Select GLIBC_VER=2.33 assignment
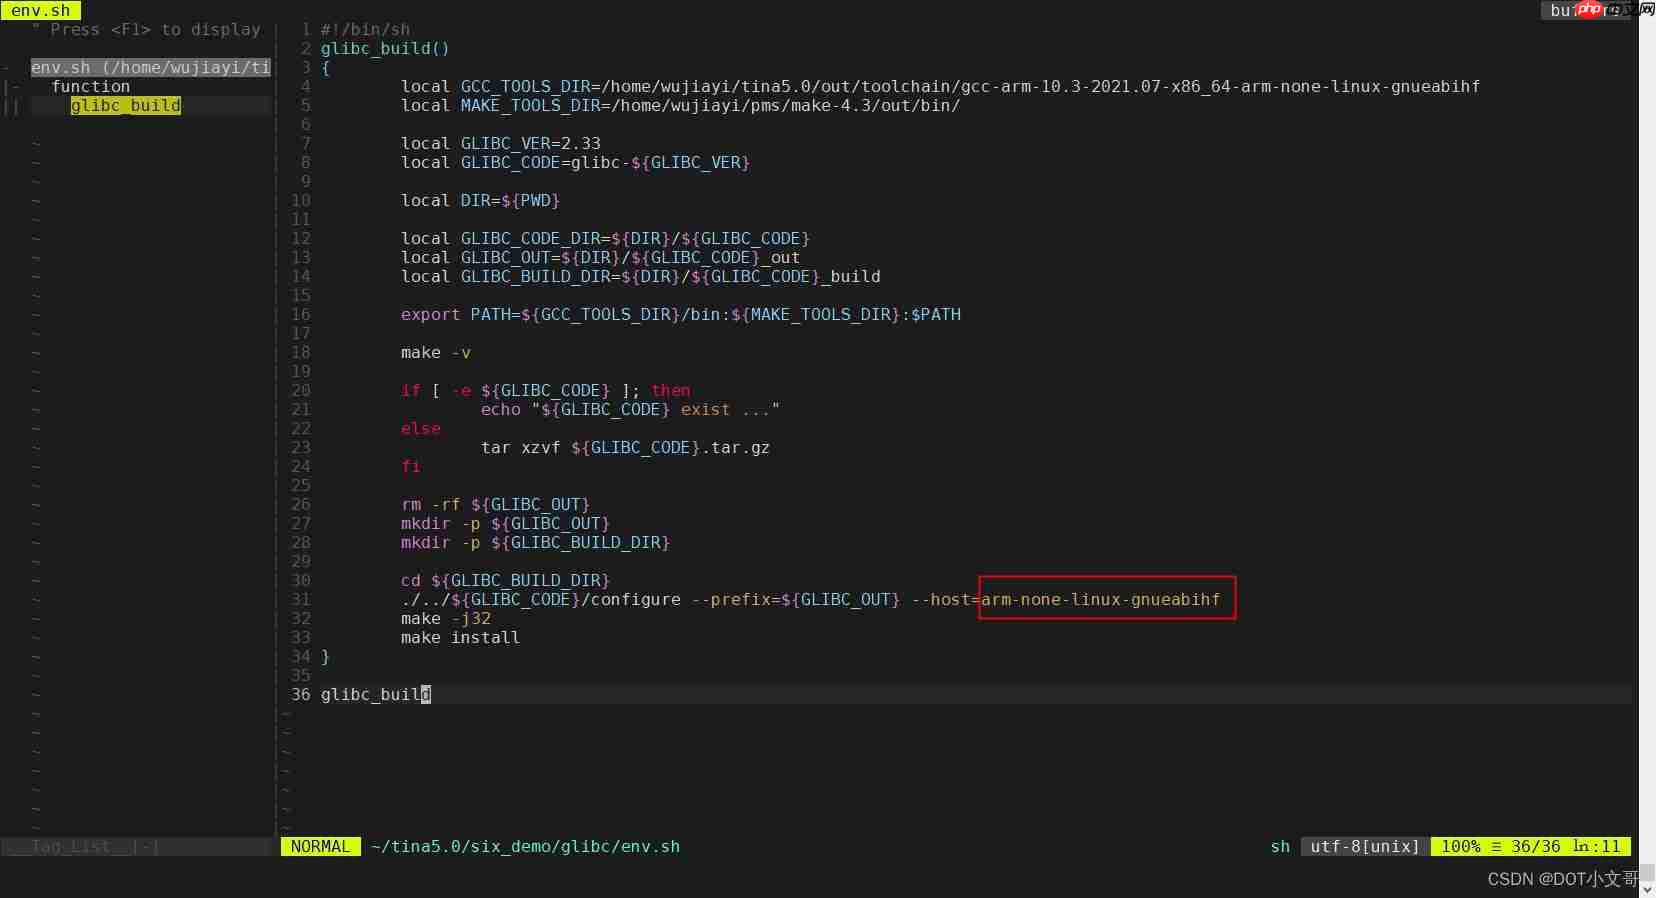This screenshot has height=898, width=1656. [x=530, y=143]
